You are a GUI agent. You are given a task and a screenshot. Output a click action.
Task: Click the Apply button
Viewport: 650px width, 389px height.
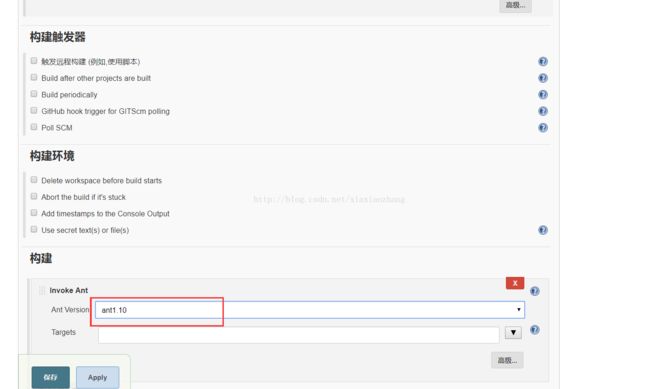click(97, 377)
